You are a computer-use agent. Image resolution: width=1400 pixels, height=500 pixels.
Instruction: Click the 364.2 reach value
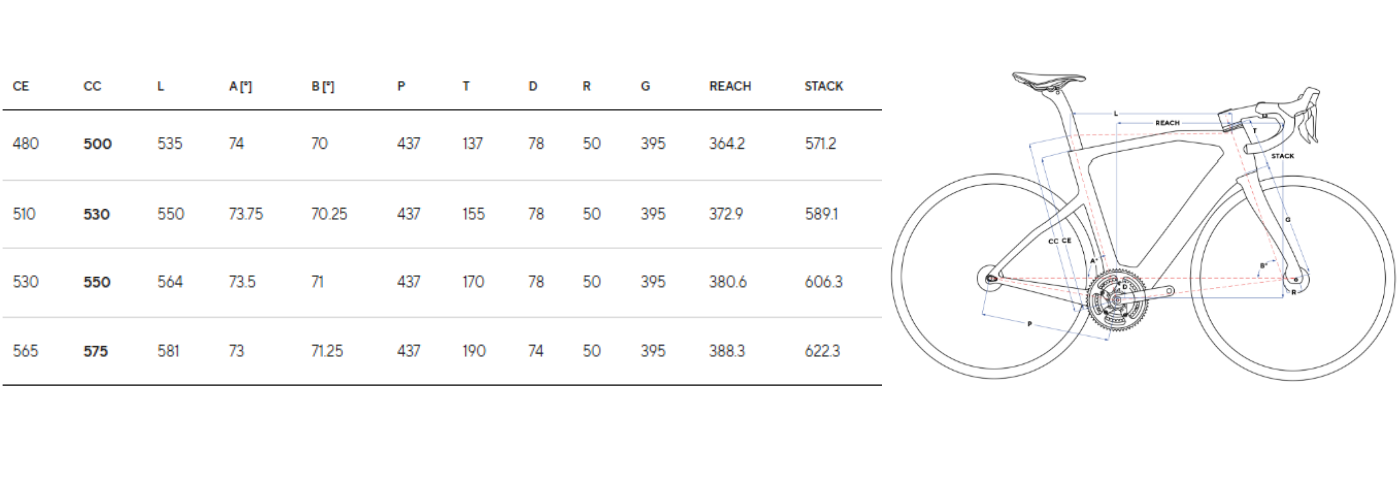click(x=727, y=144)
